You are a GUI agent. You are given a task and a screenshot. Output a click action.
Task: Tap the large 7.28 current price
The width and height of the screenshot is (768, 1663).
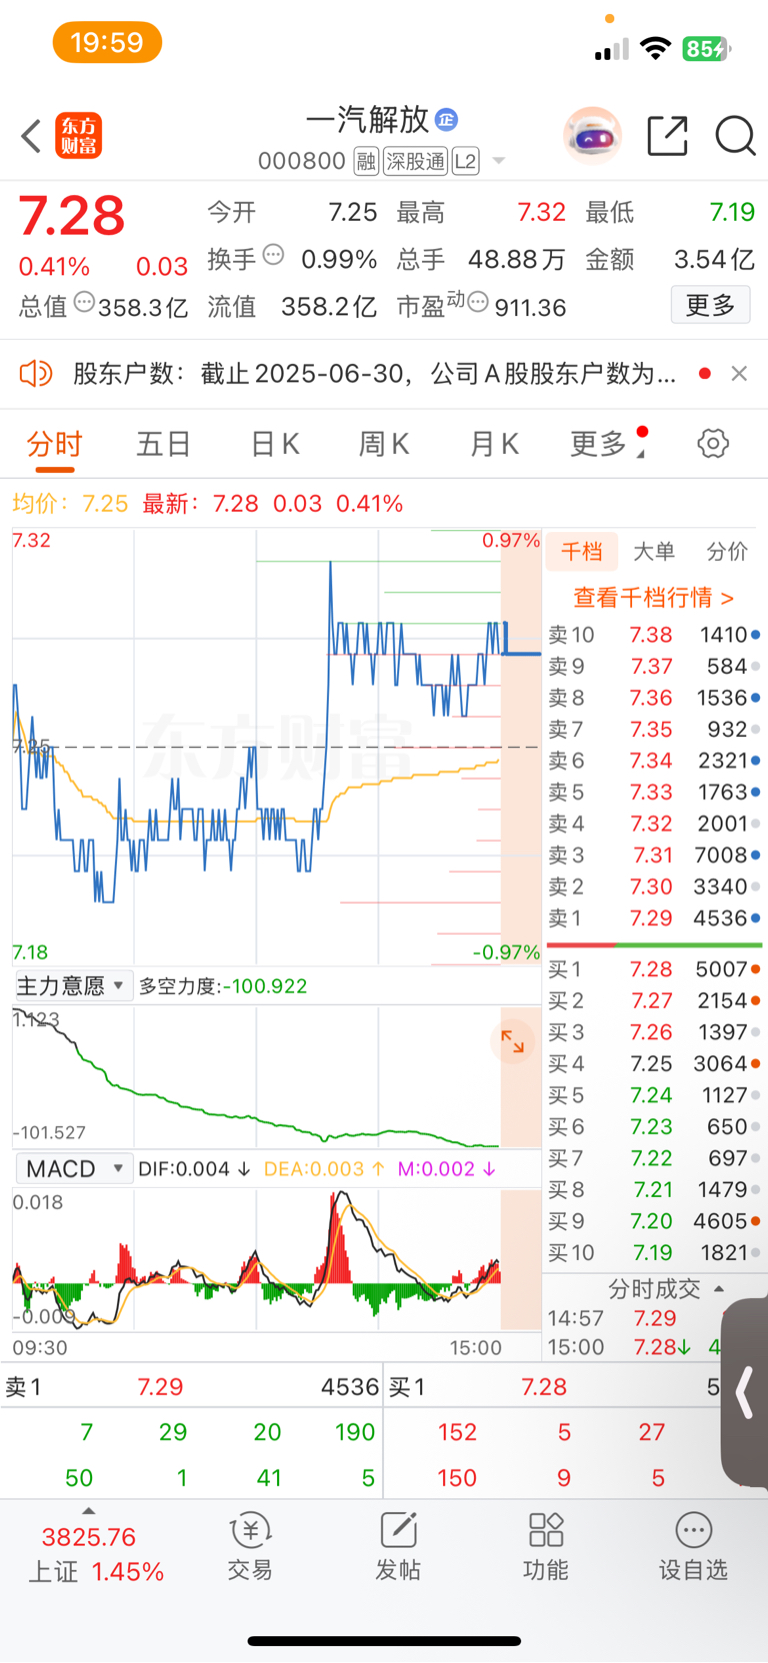72,216
